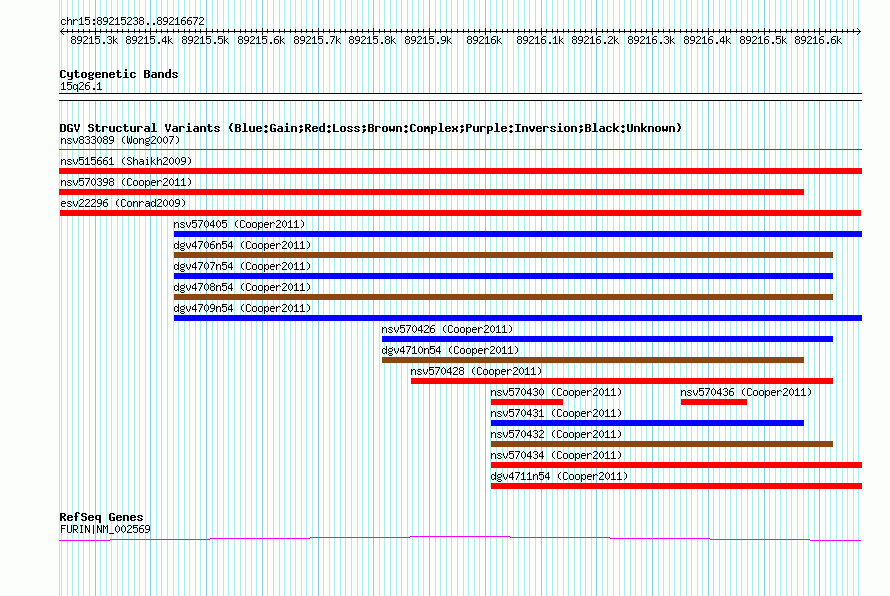Click the brown bar under dgv4710n54
890x596 pixels.
[593, 360]
